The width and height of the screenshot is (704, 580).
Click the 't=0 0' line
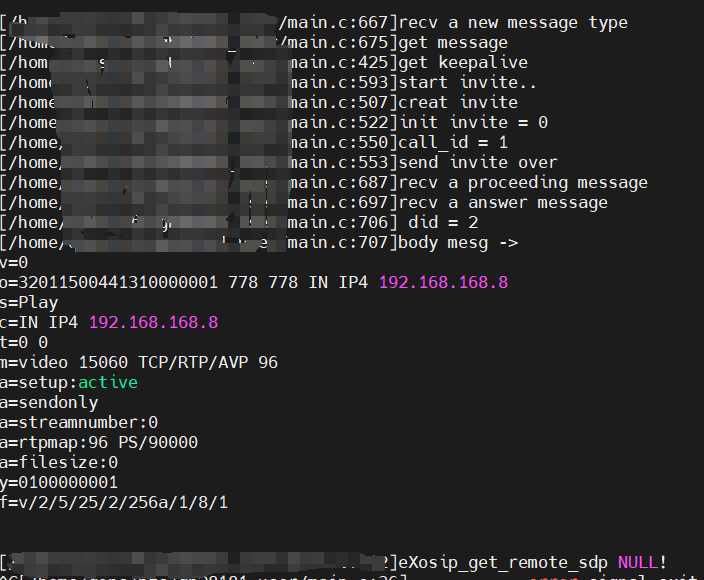24,343
